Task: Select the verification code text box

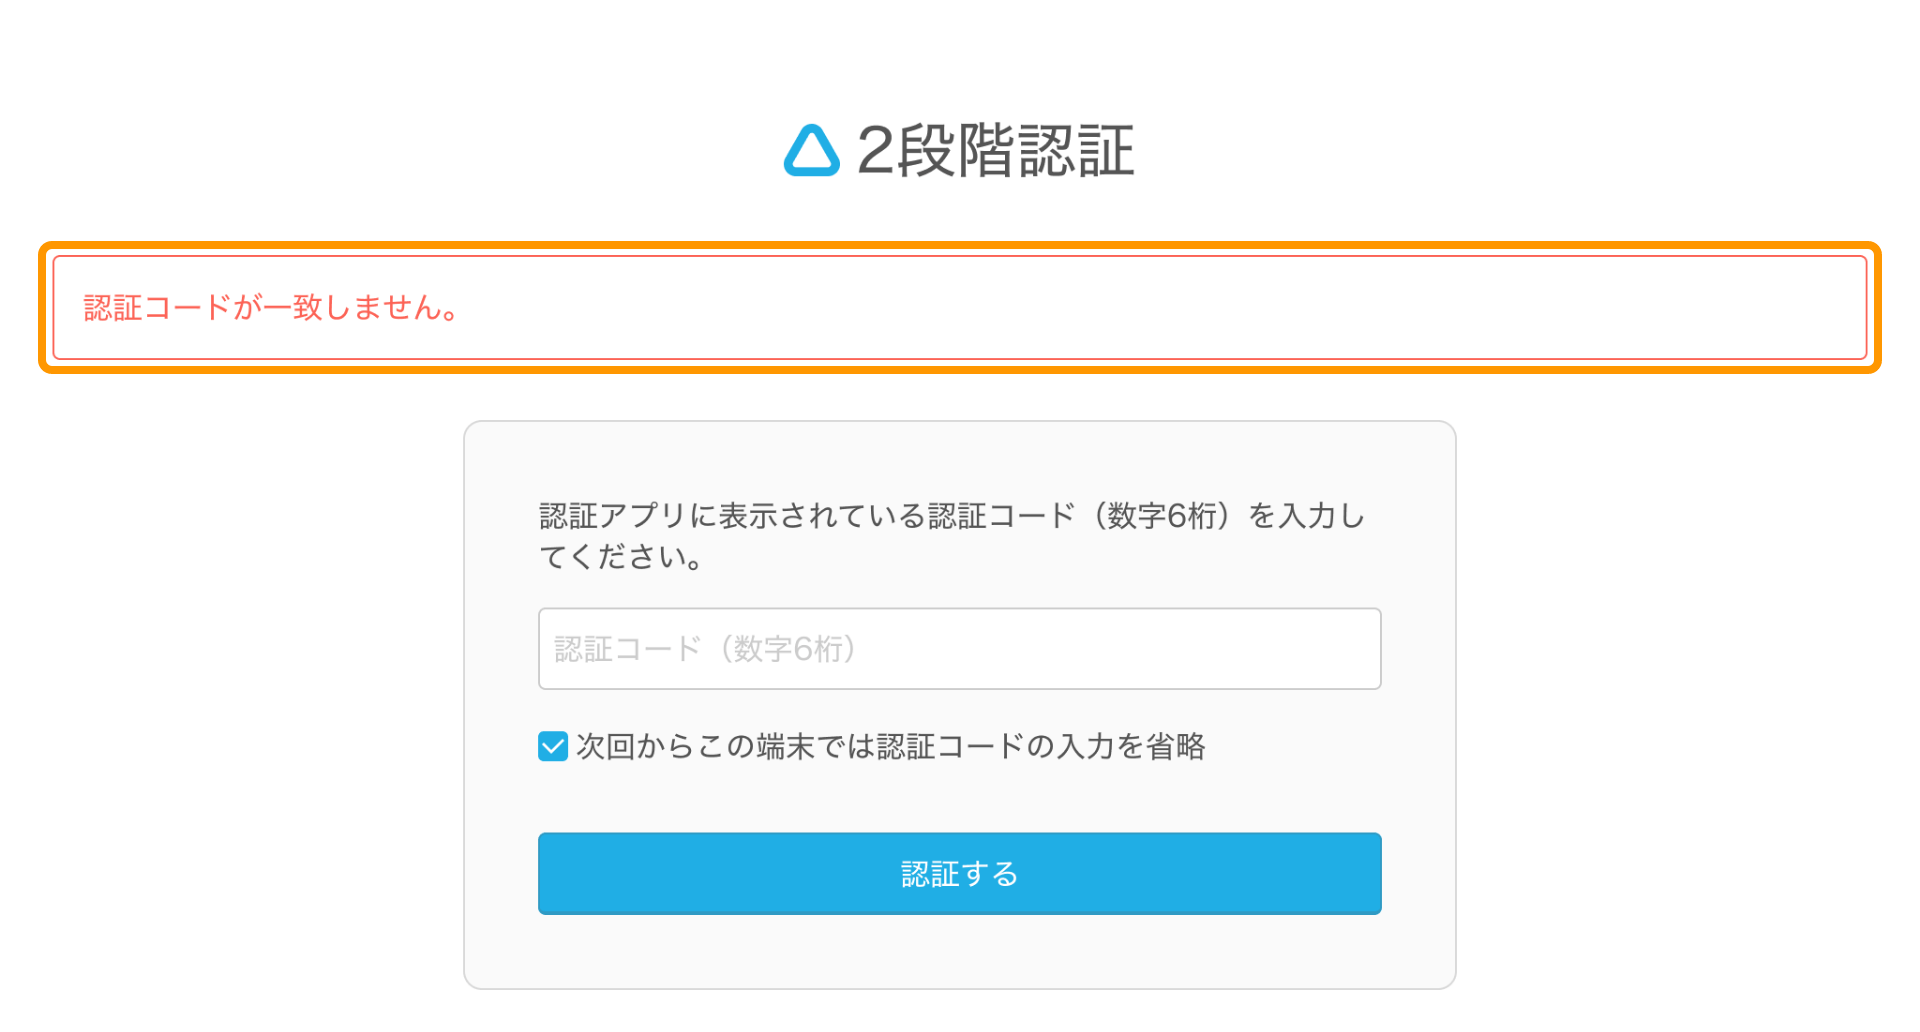Action: 959,648
